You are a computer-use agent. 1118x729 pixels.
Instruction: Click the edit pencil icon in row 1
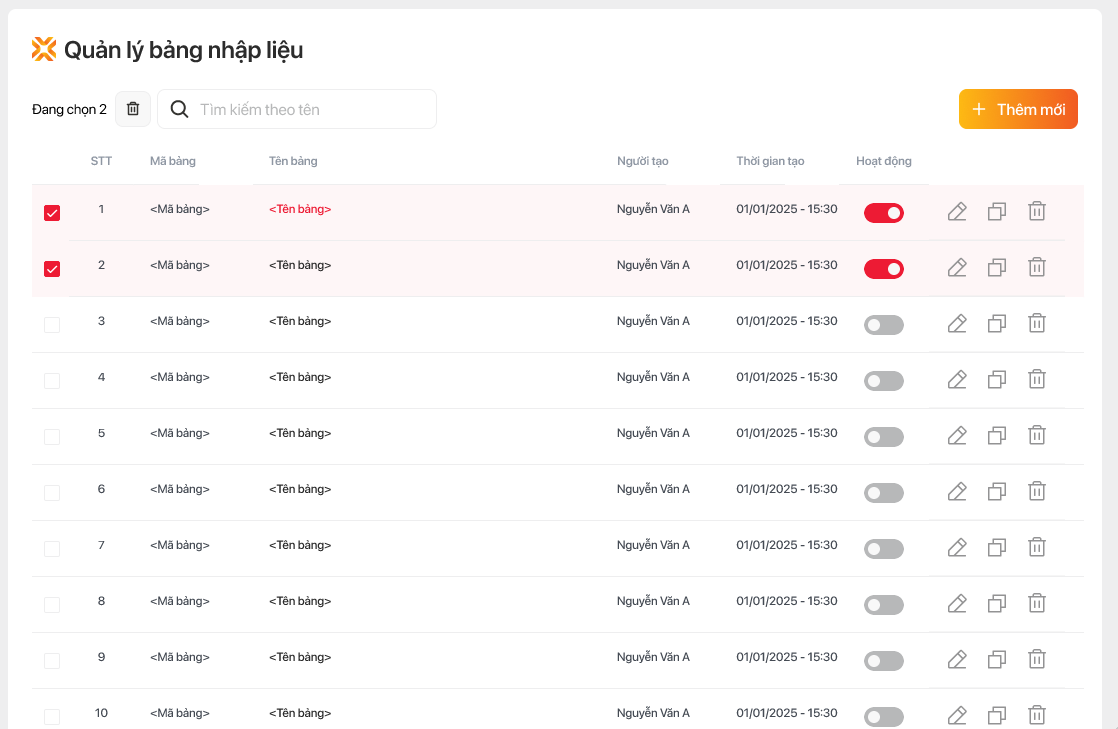[x=957, y=212]
